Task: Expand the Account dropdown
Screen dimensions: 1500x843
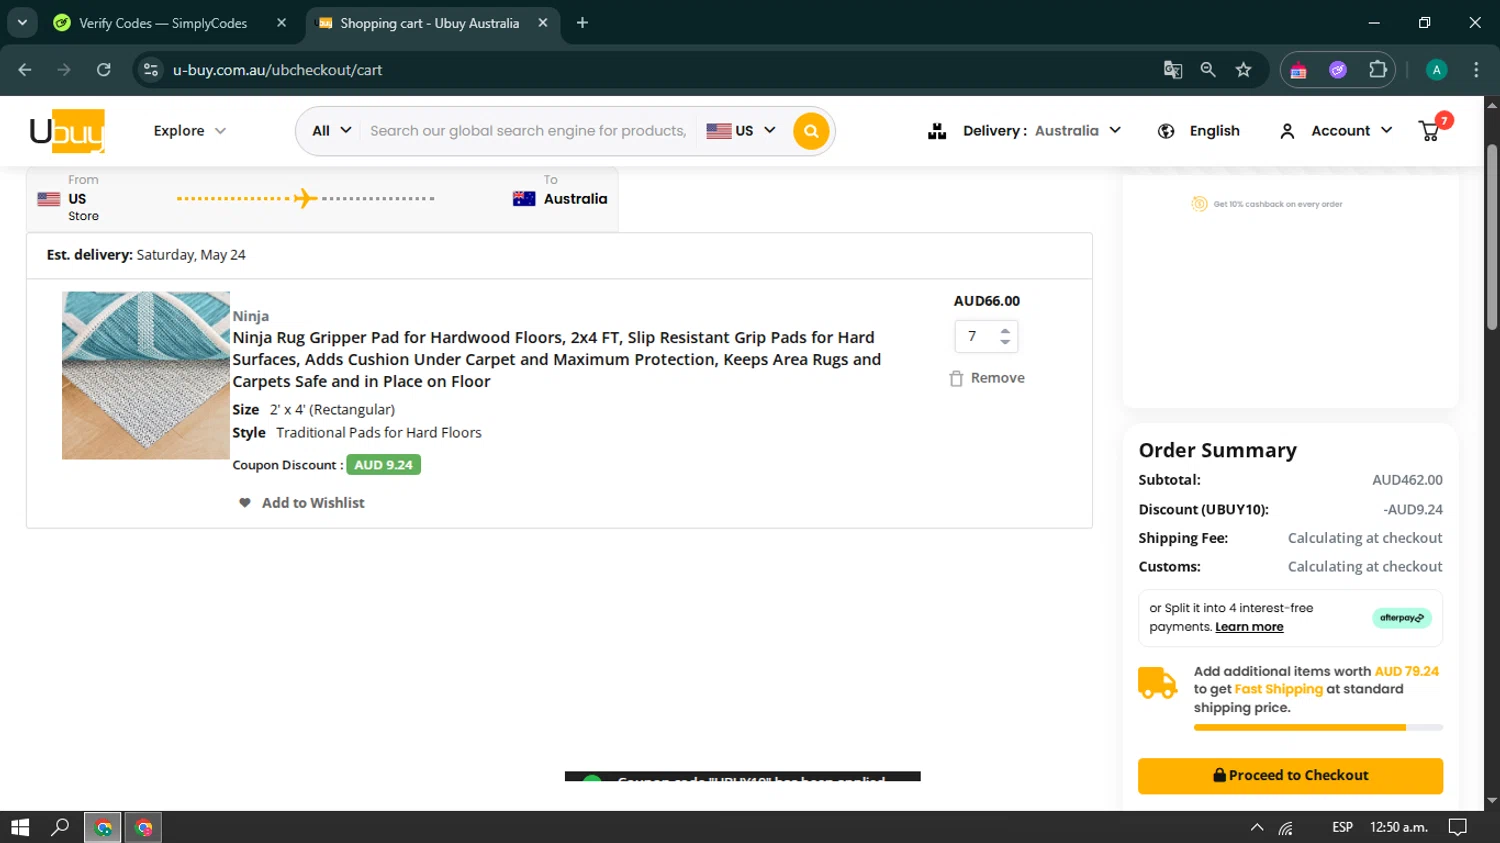Action: pyautogui.click(x=1352, y=131)
